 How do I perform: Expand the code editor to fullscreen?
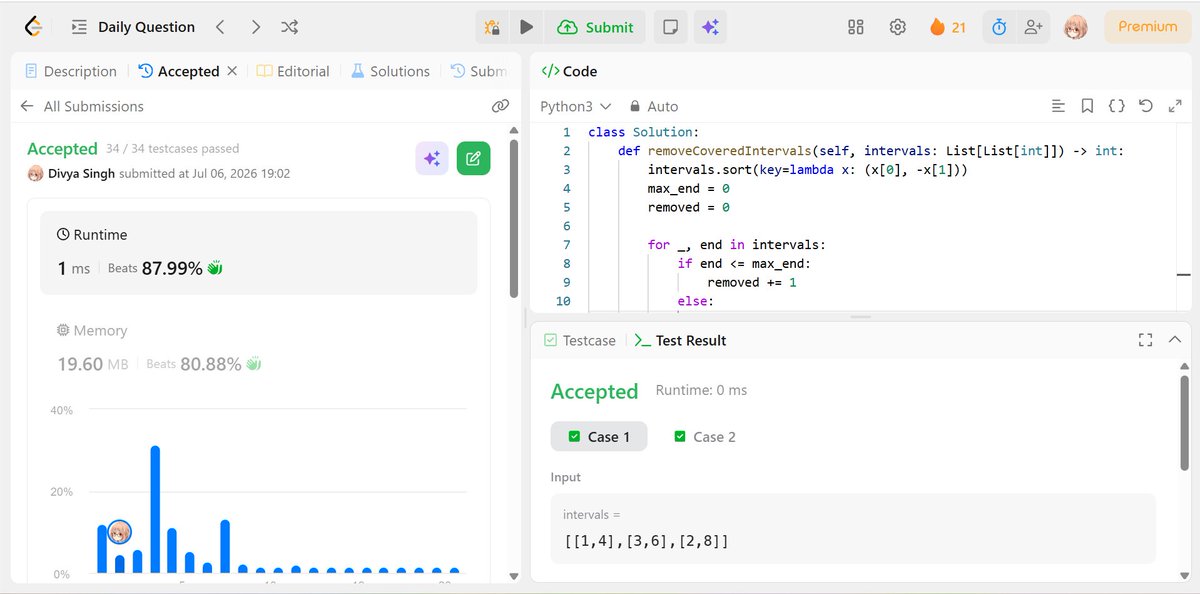click(x=1175, y=106)
